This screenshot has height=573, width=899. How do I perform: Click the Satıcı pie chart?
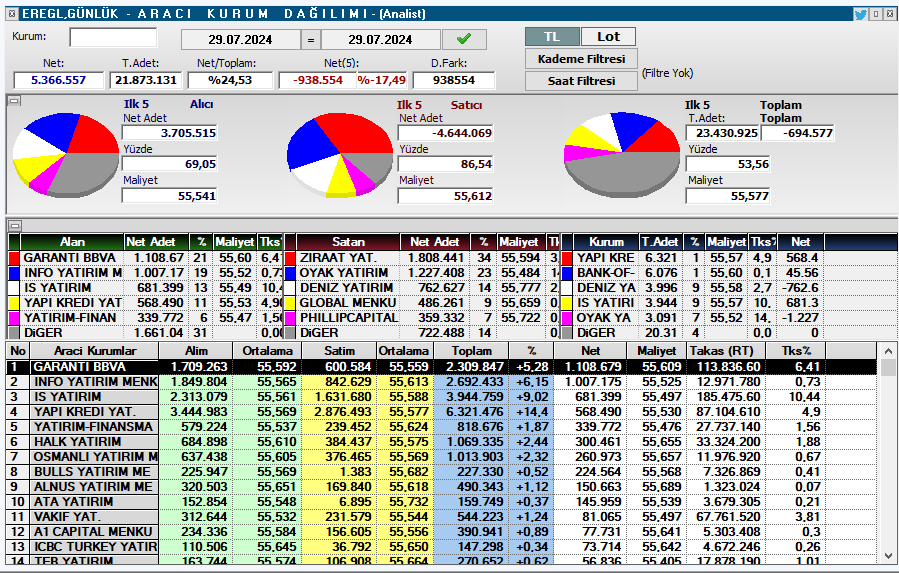340,155
